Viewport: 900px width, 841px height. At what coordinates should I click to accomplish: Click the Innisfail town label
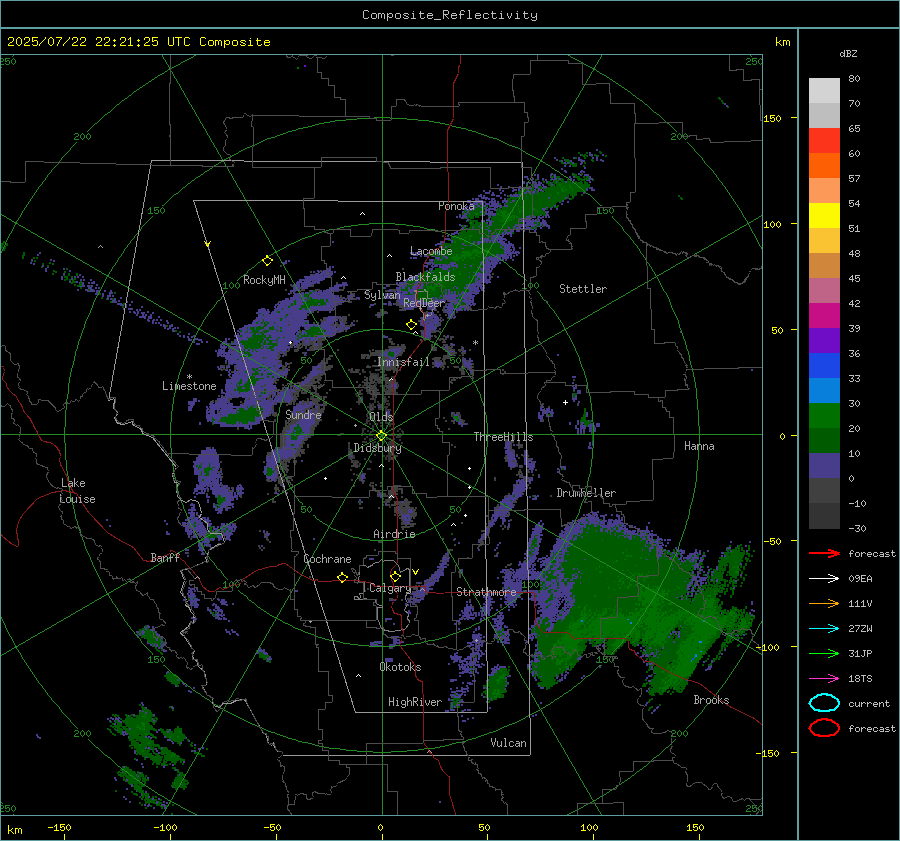[403, 362]
